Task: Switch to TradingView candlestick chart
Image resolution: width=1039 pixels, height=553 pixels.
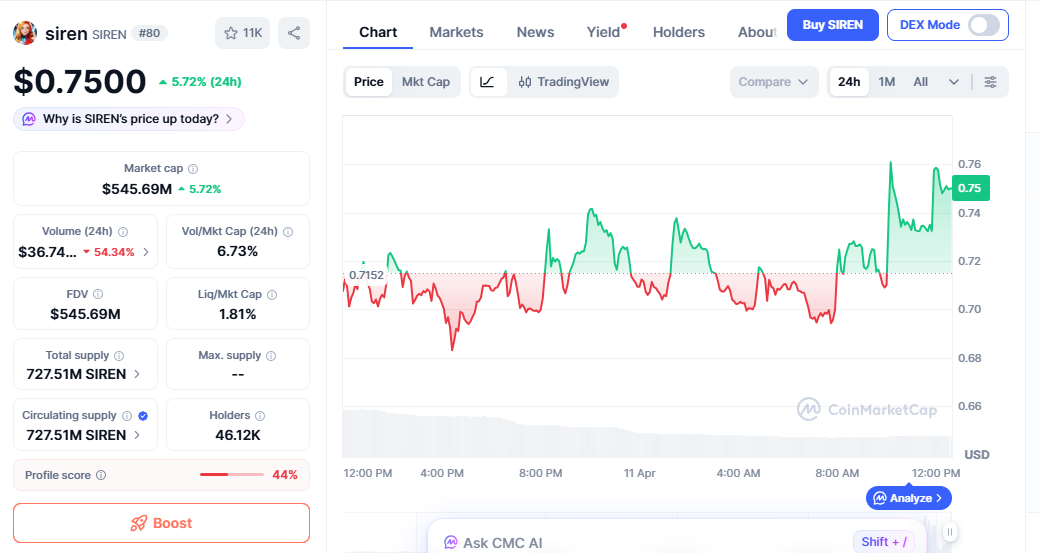Action: point(563,82)
